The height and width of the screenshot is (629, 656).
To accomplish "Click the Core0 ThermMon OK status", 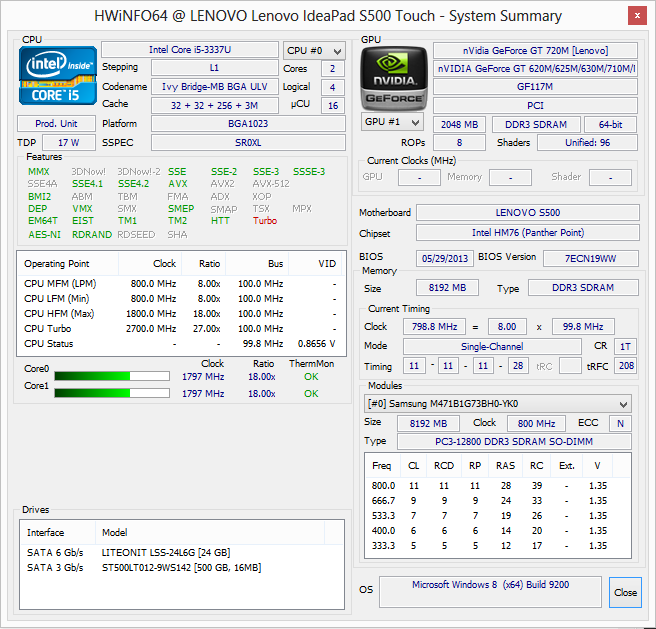I will point(311,377).
